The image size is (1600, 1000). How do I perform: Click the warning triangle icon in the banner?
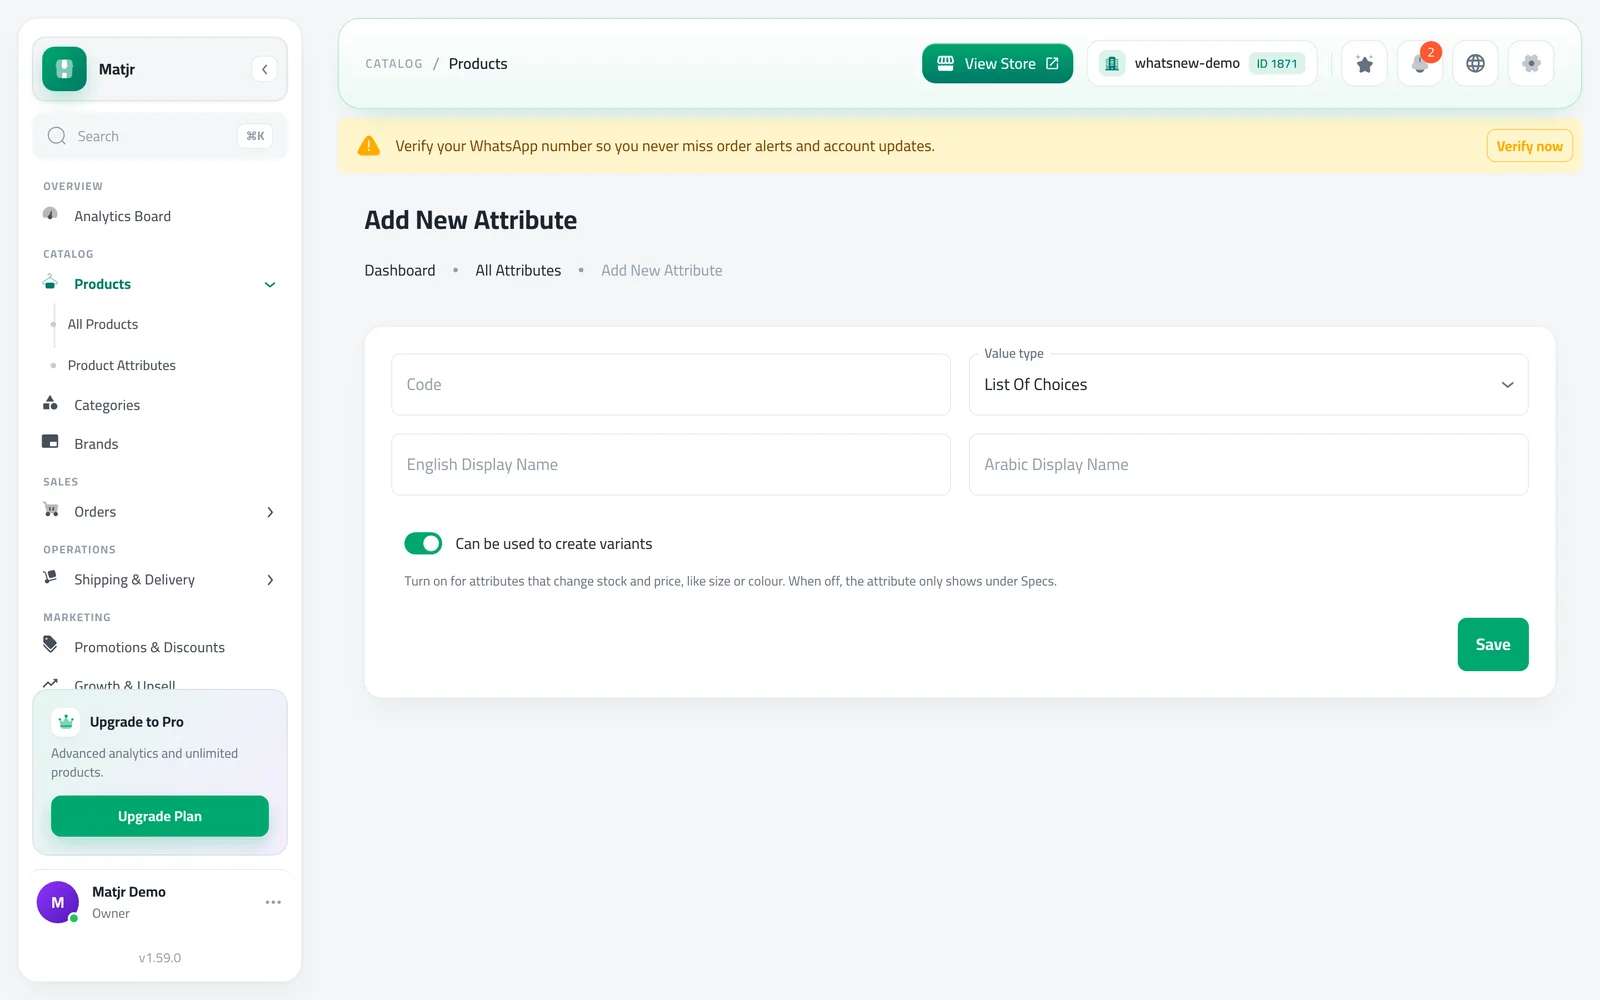[369, 146]
